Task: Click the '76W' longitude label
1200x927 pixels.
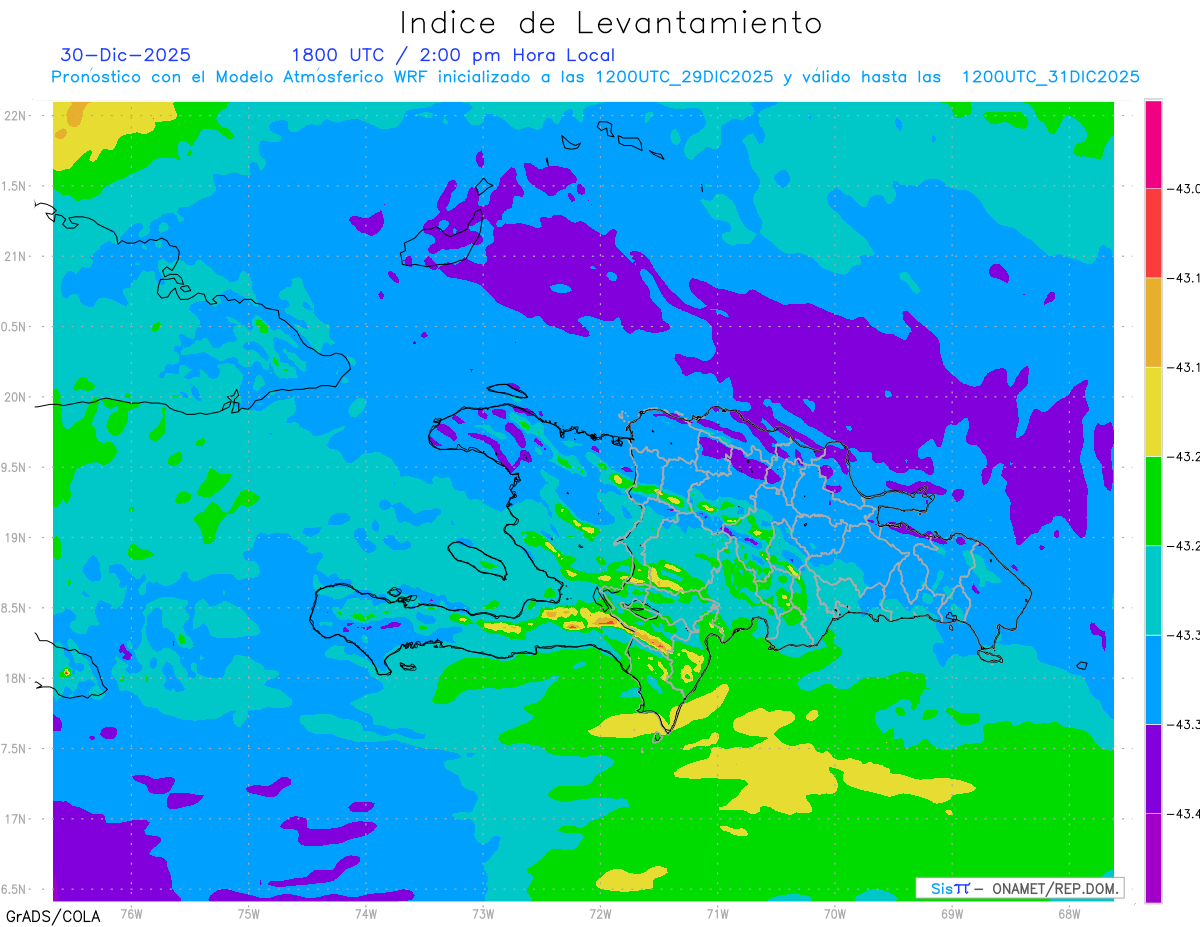Action: [131, 913]
